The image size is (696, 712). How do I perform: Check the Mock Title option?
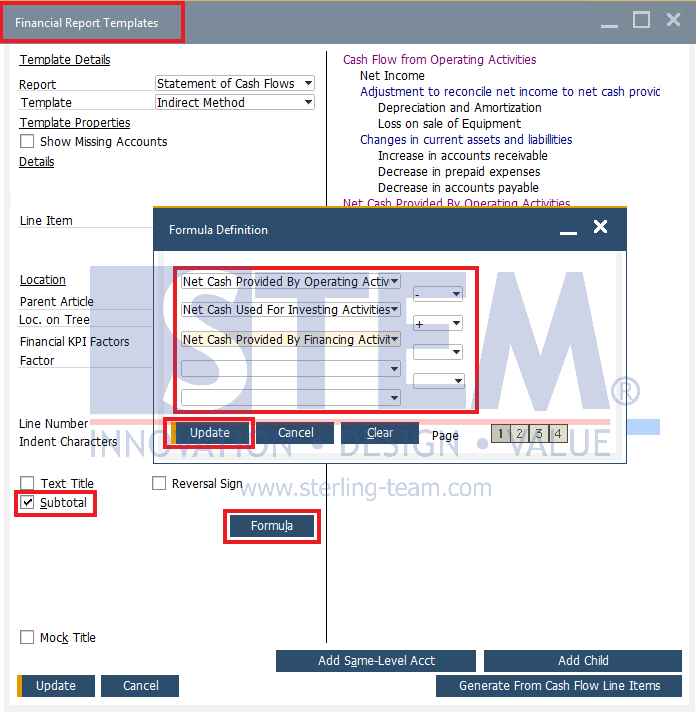pos(27,637)
